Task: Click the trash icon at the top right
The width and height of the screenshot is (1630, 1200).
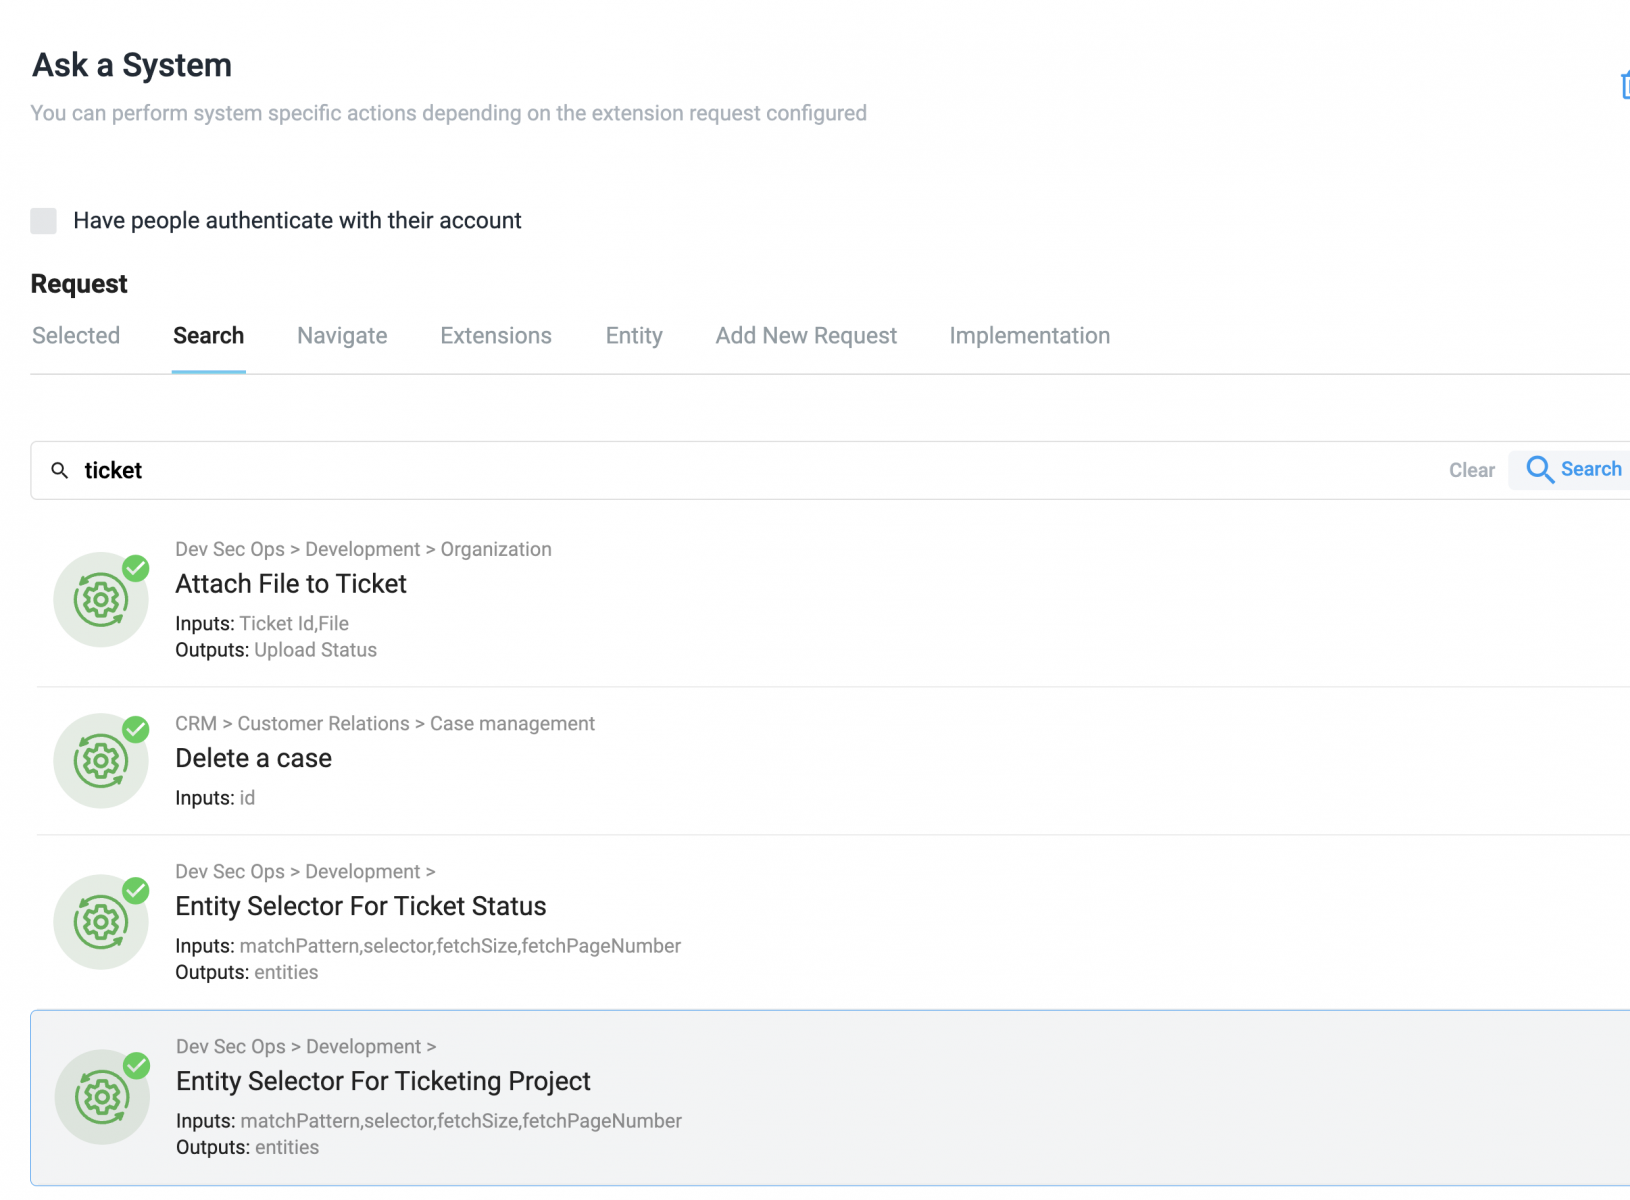Action: [1624, 85]
